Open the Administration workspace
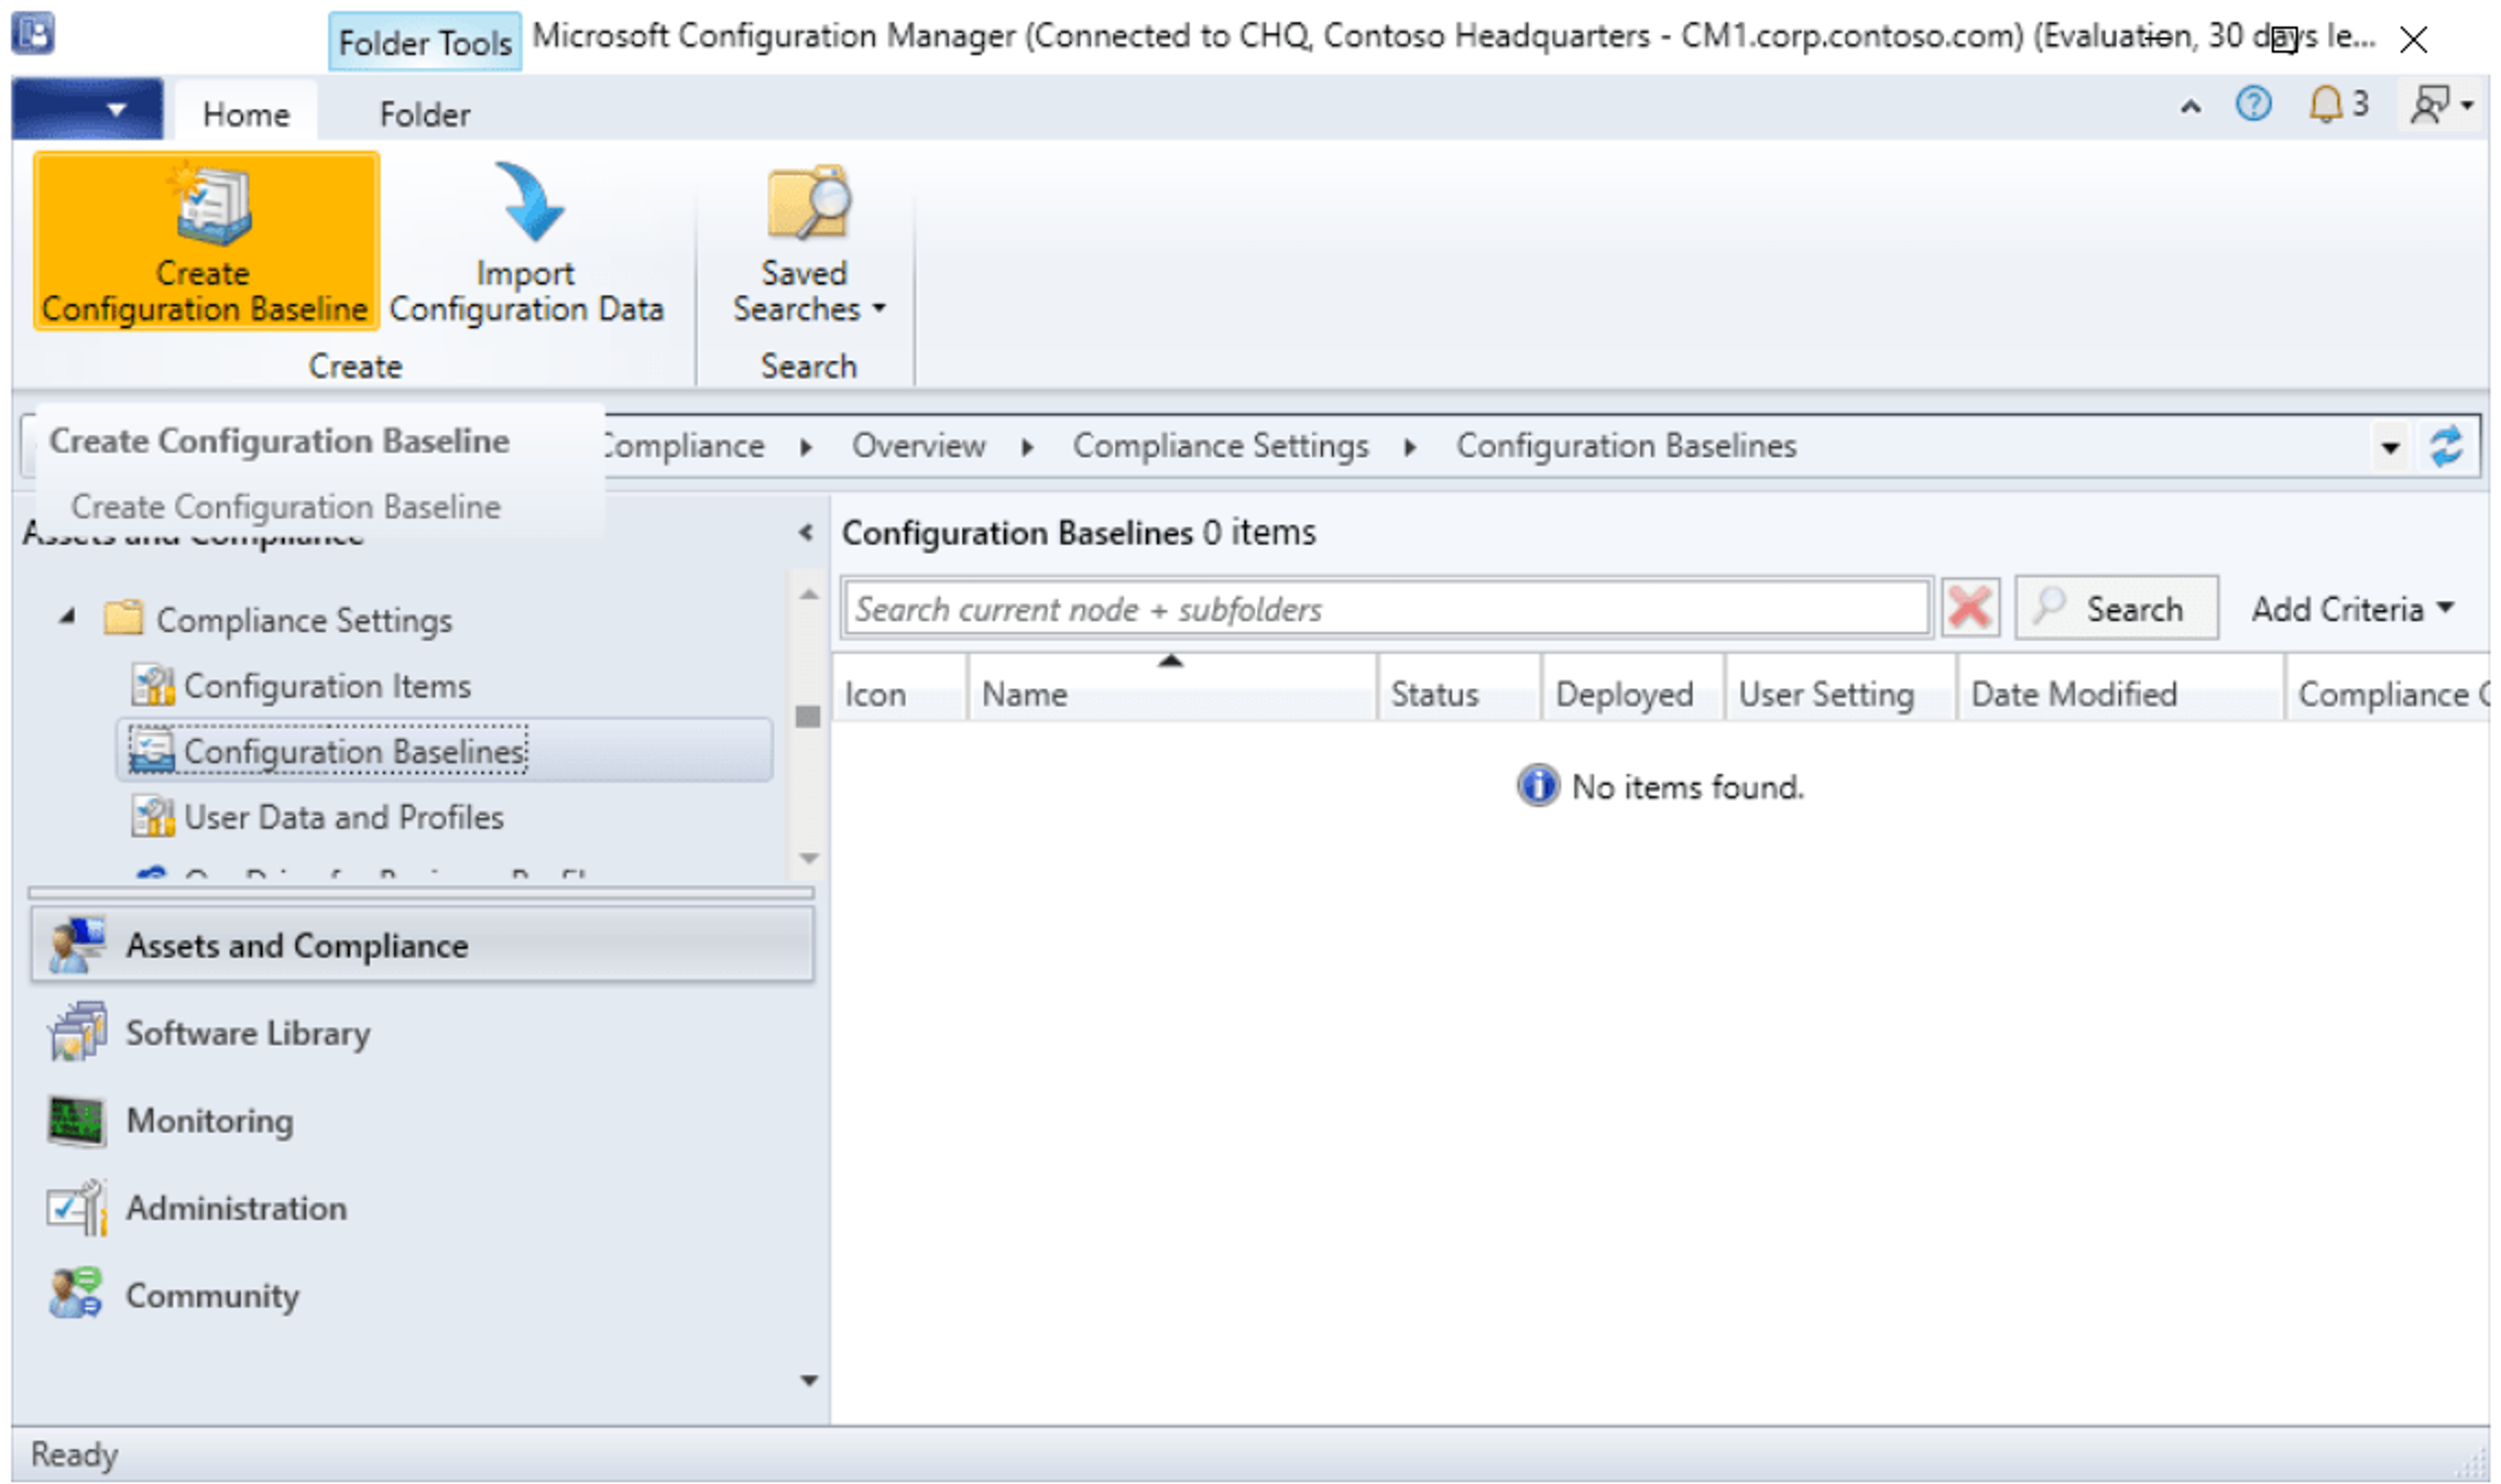This screenshot has width=2501, height=1484. click(422, 1208)
